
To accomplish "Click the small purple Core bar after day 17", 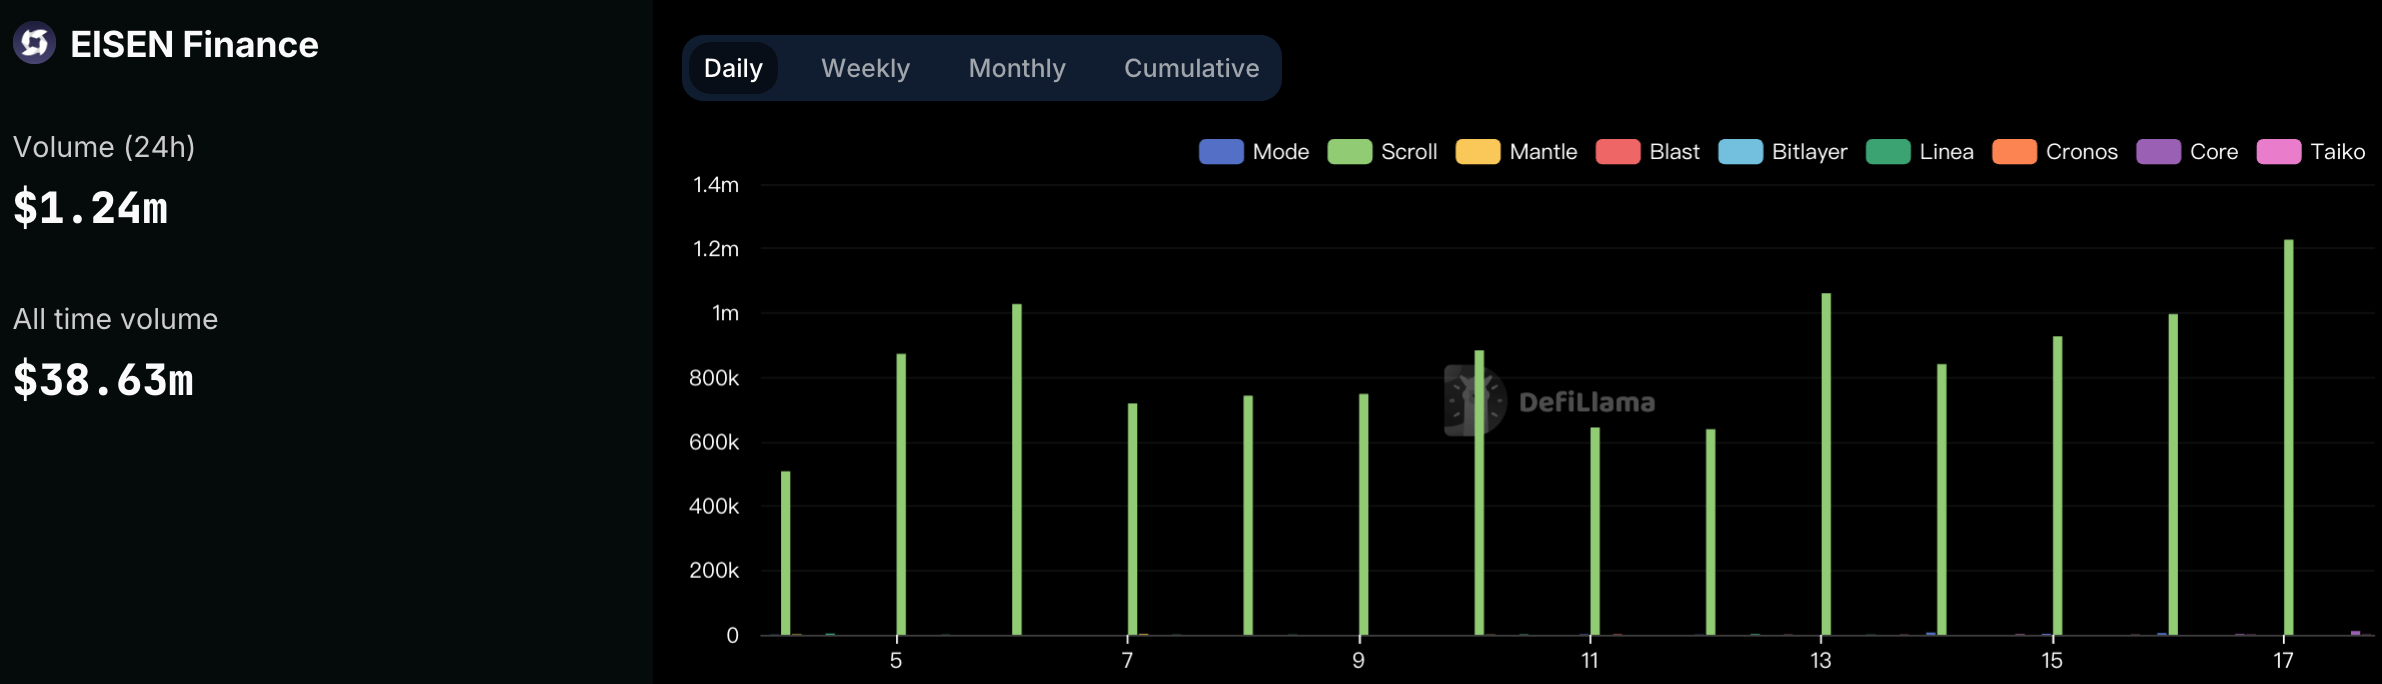I will coord(2355,632).
